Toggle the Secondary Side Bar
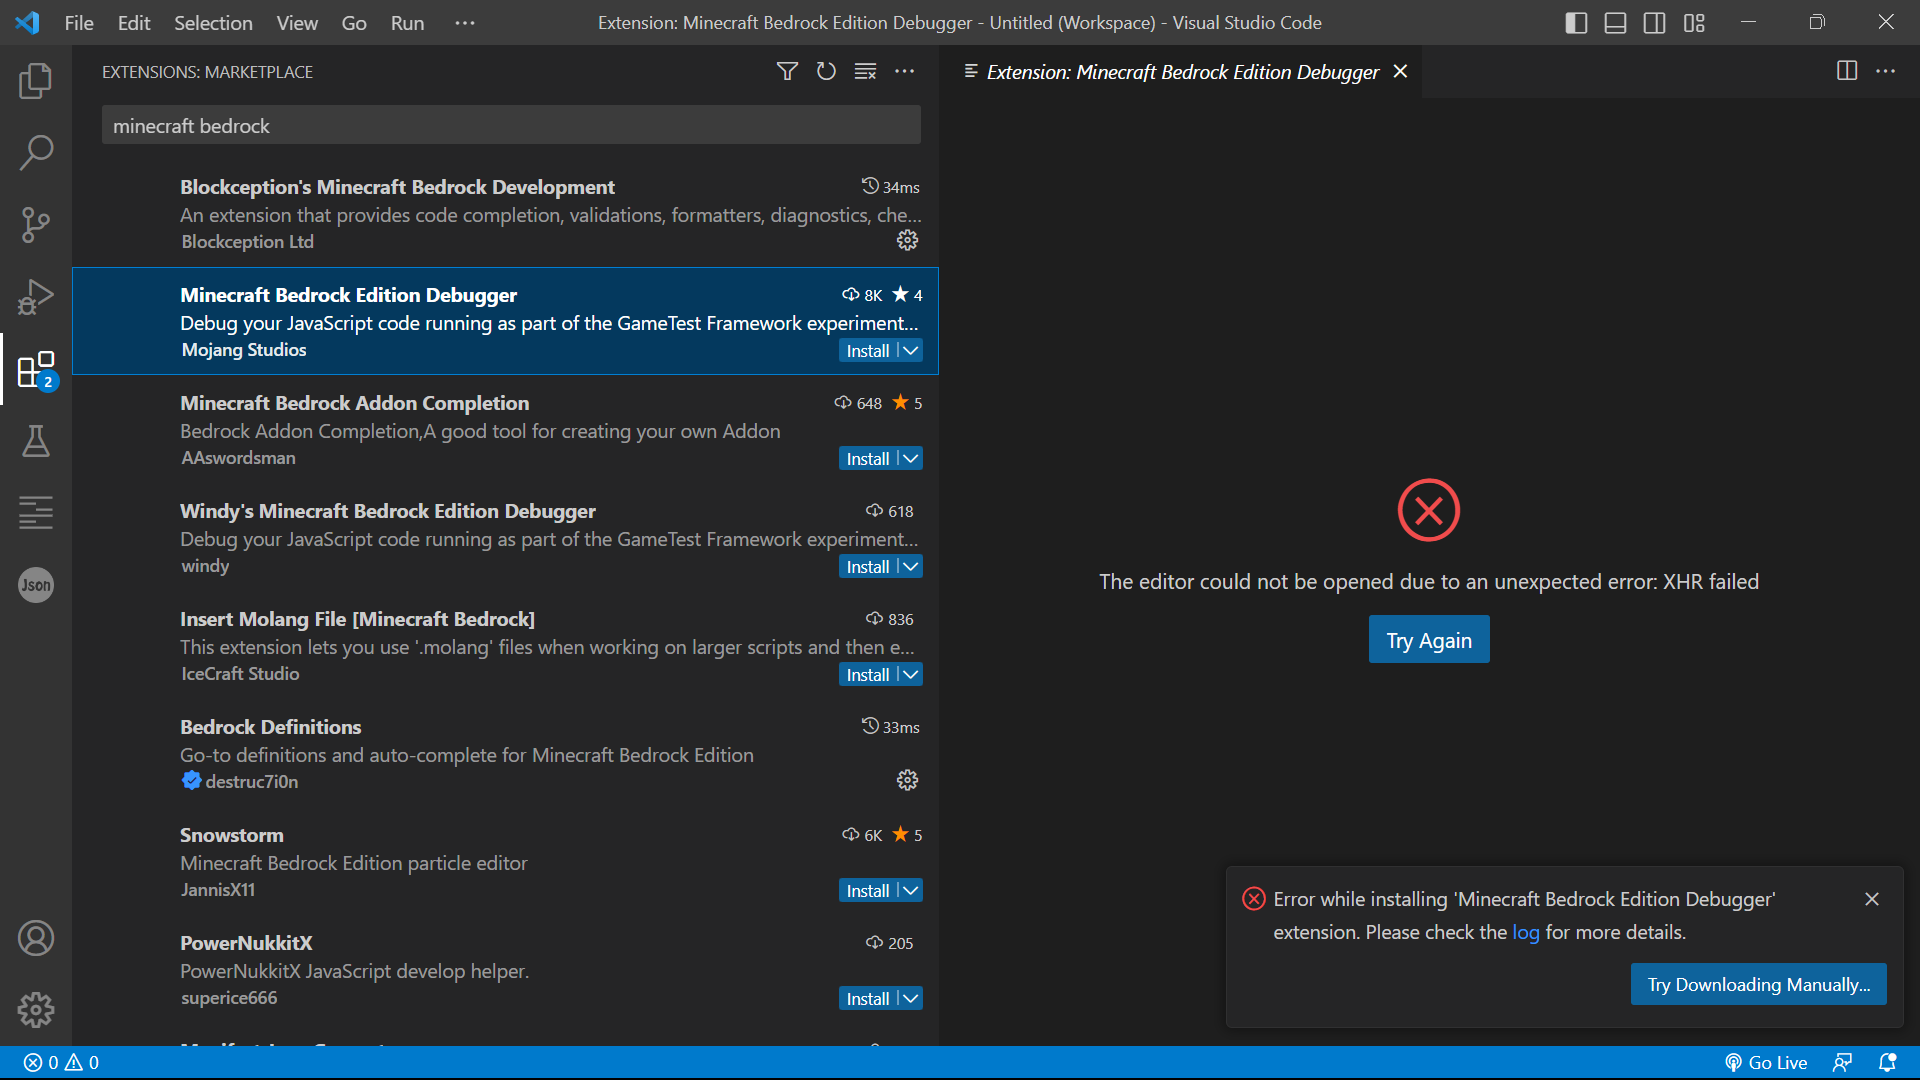 [1654, 22]
